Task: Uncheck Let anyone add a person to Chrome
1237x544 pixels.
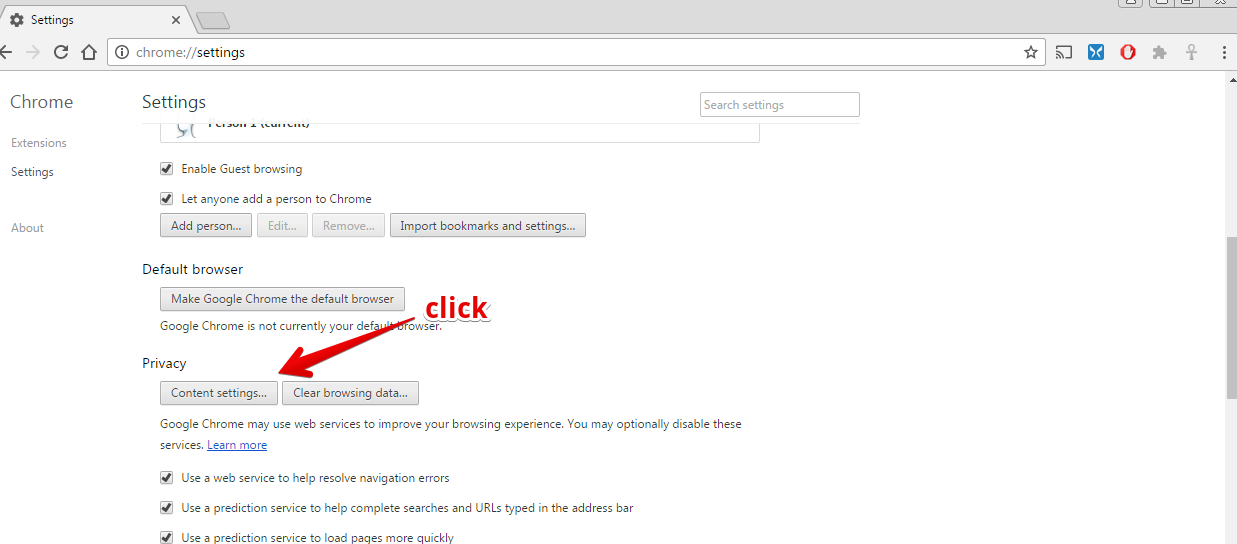Action: [167, 199]
